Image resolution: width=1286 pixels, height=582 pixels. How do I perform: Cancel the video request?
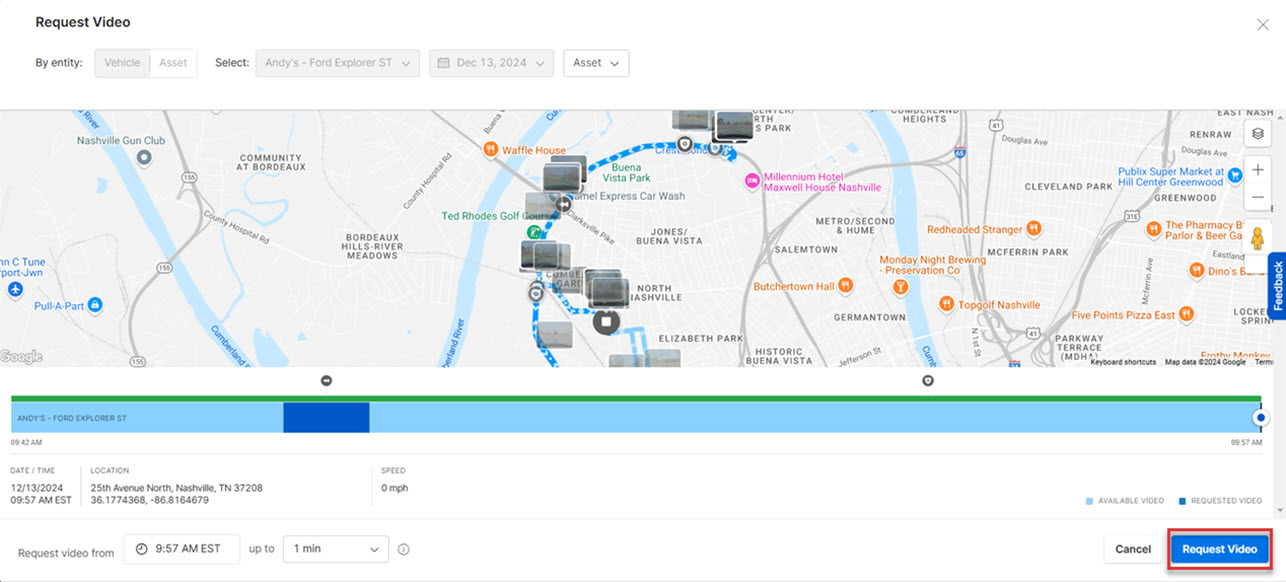1132,548
